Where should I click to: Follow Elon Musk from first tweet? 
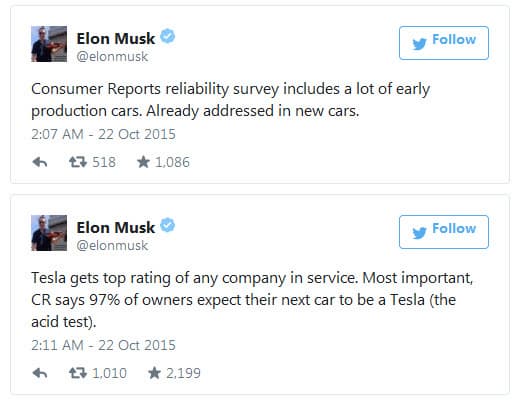444,43
